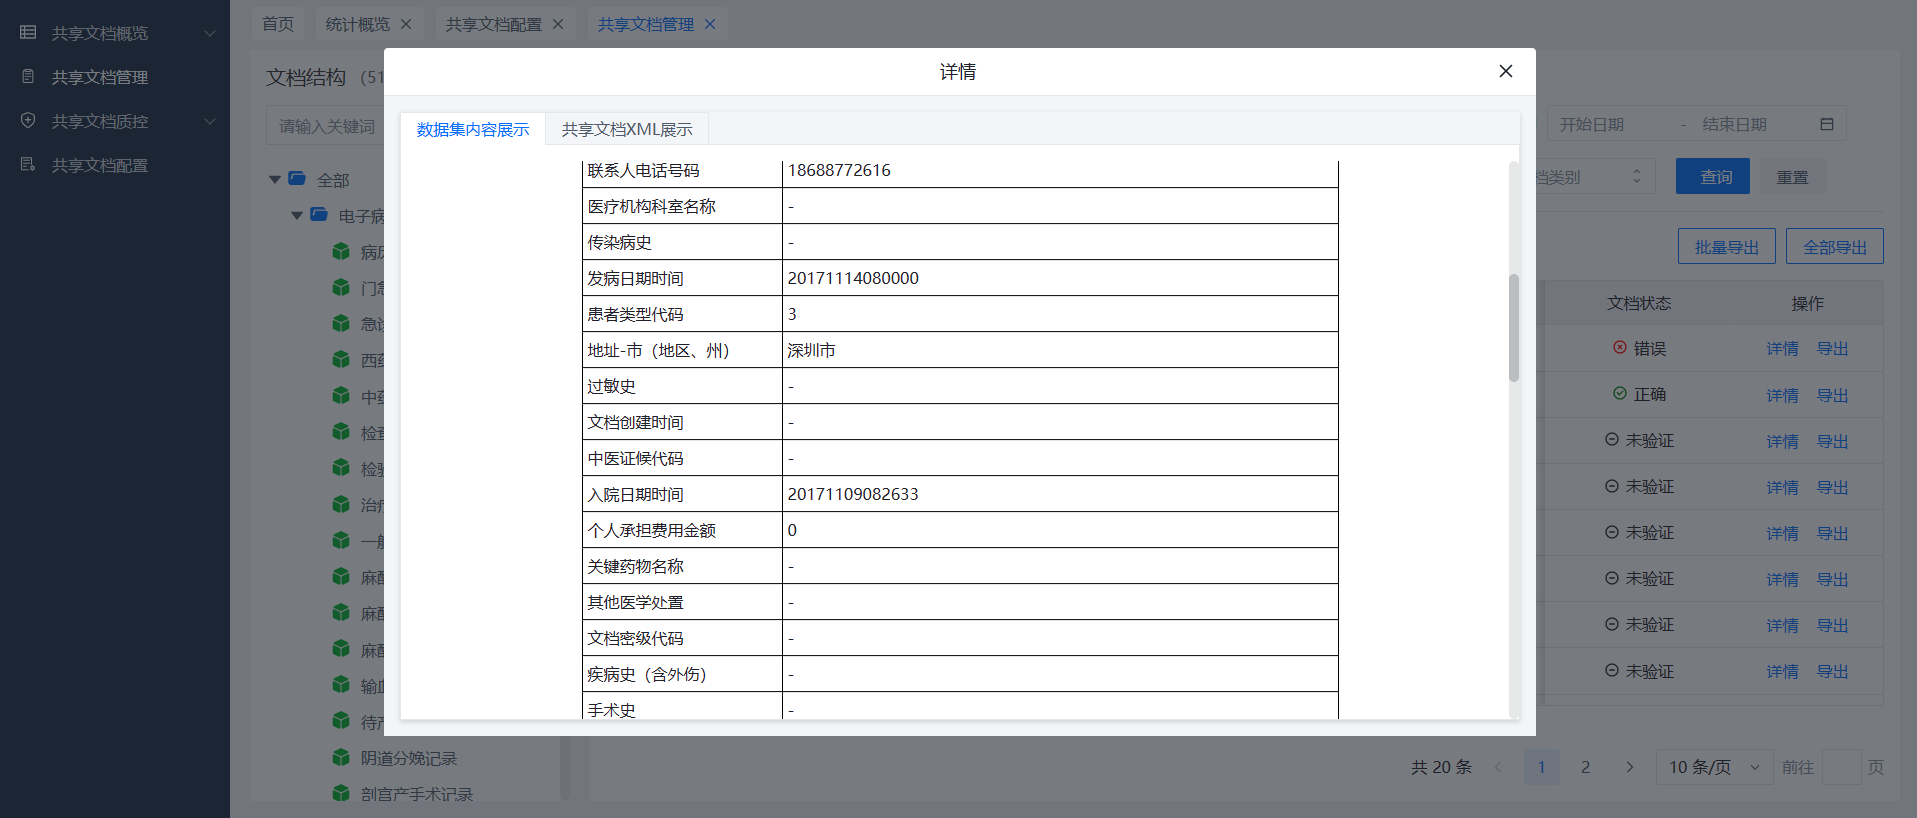Screen dimensions: 1917x818
Task: Click the 开始日期 date field
Action: pyautogui.click(x=1592, y=124)
